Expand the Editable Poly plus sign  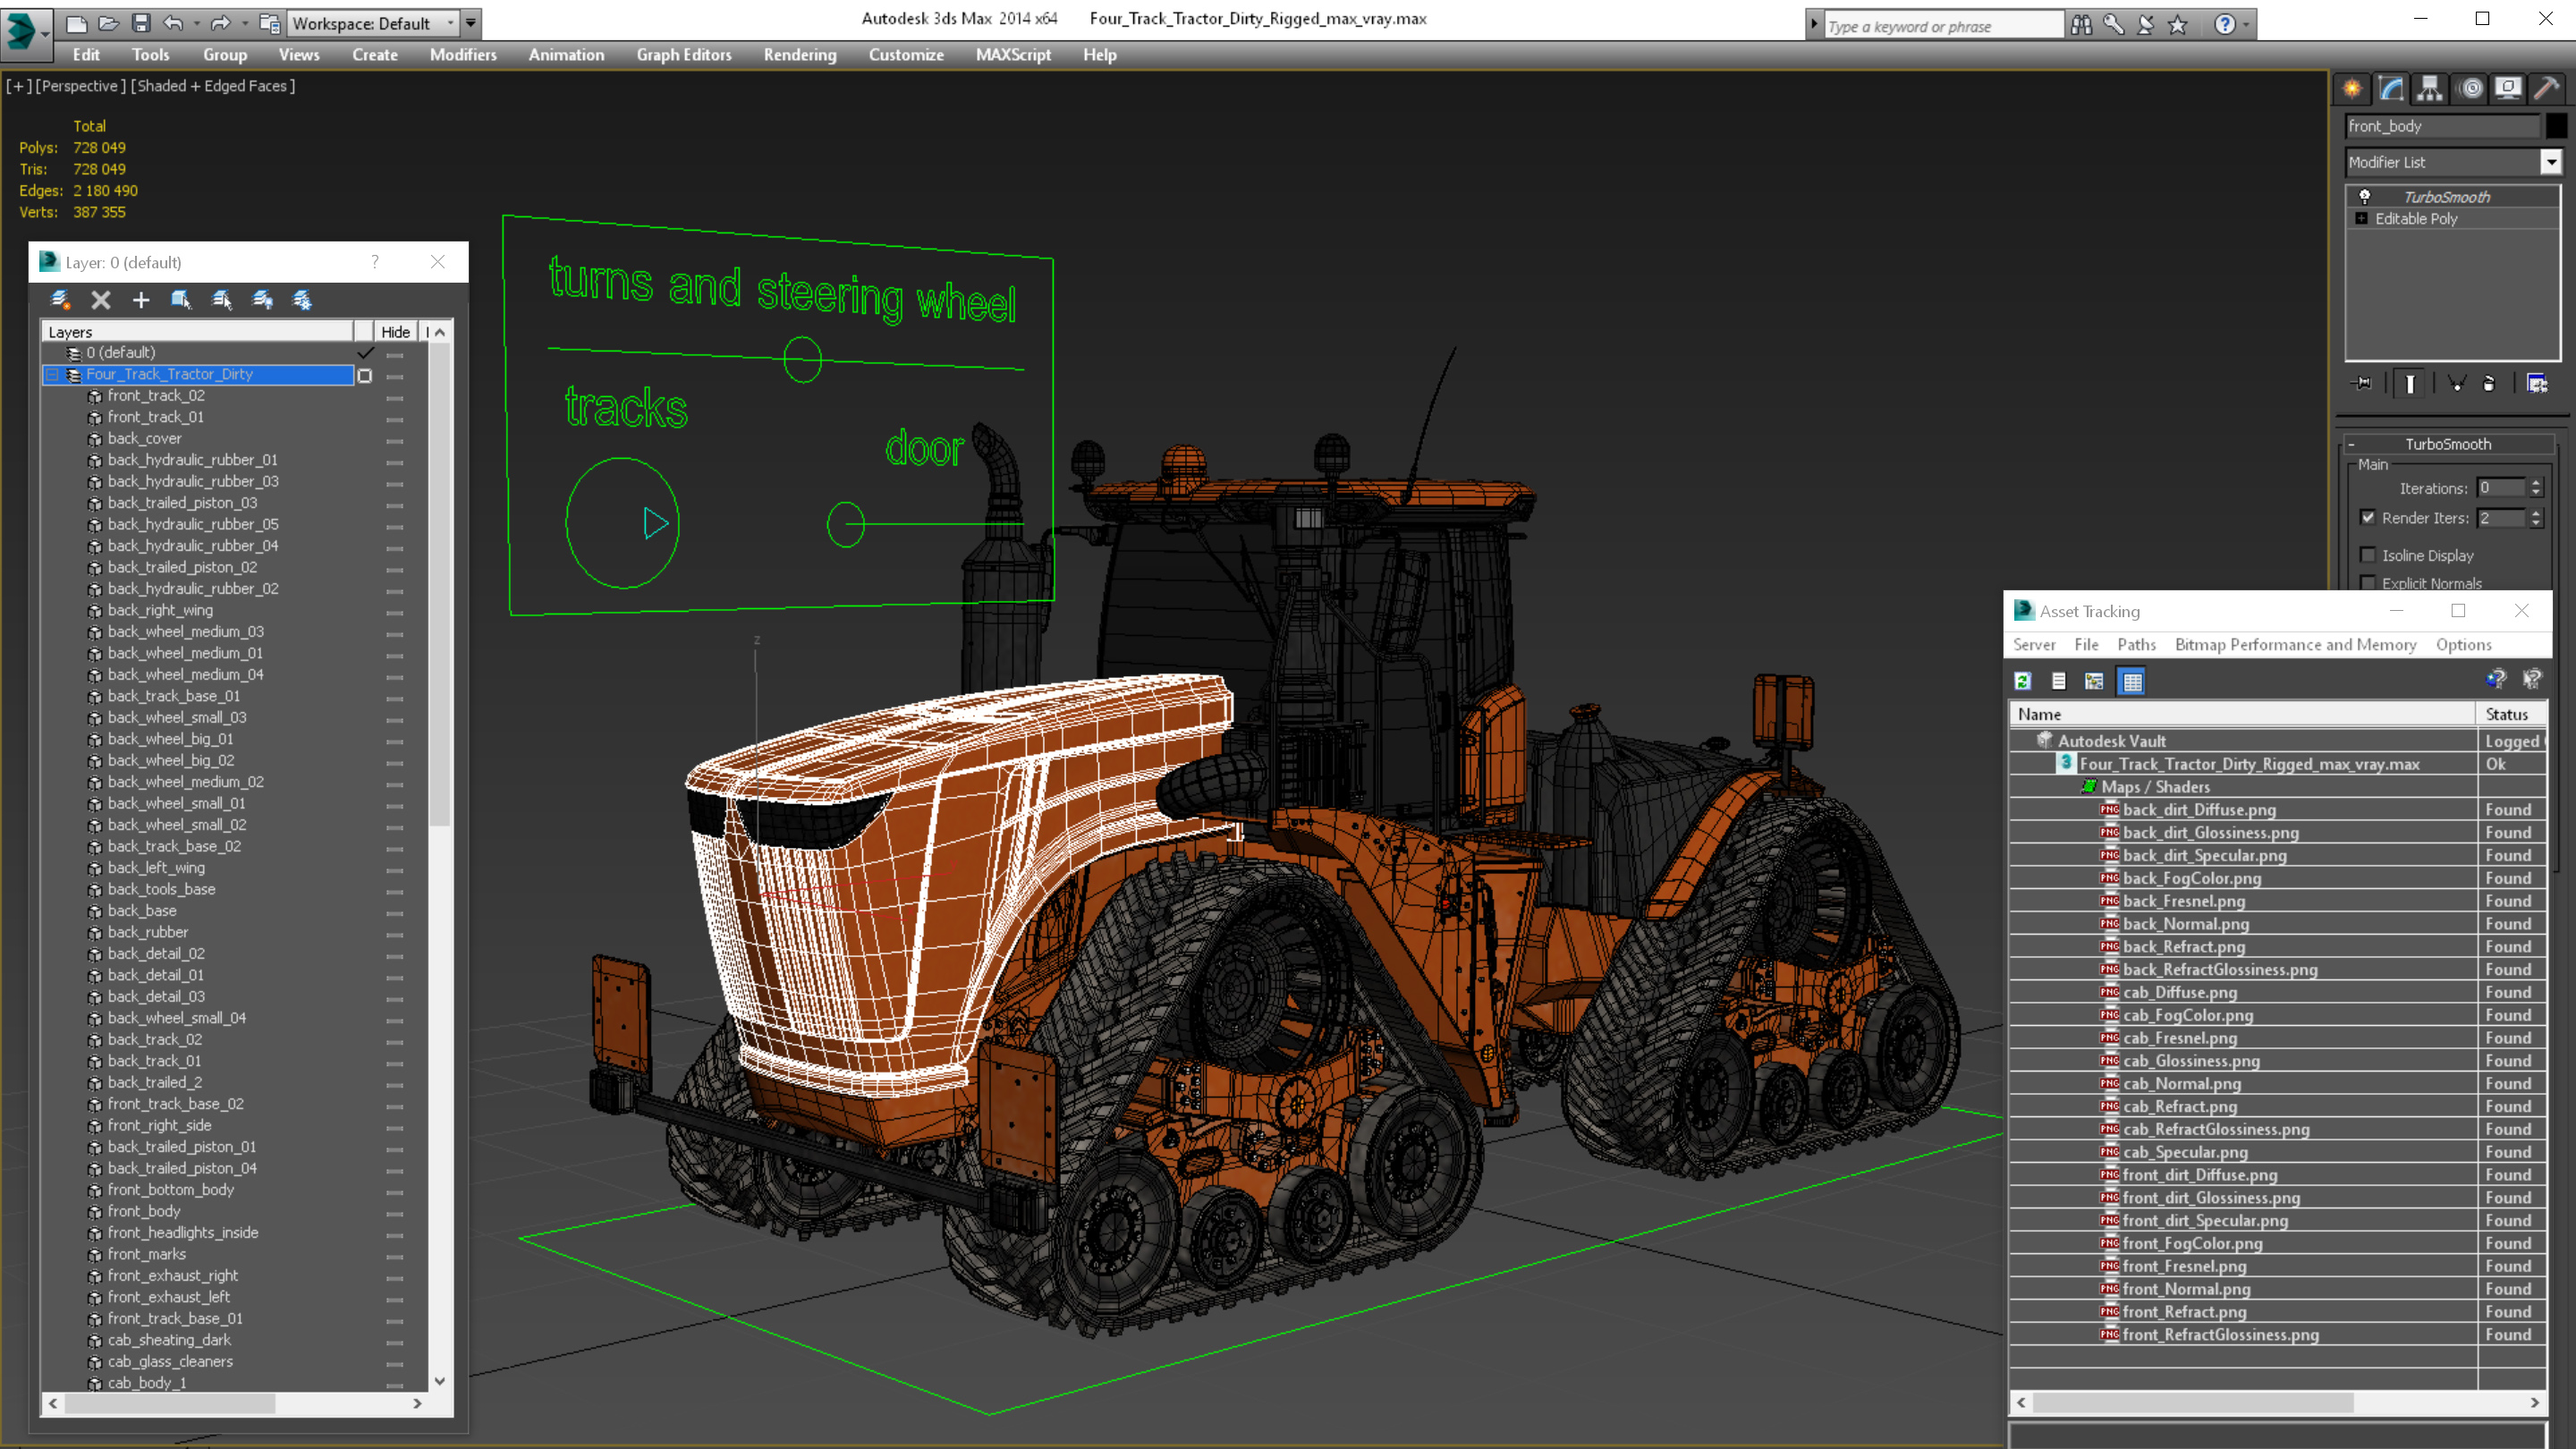(x=2362, y=218)
